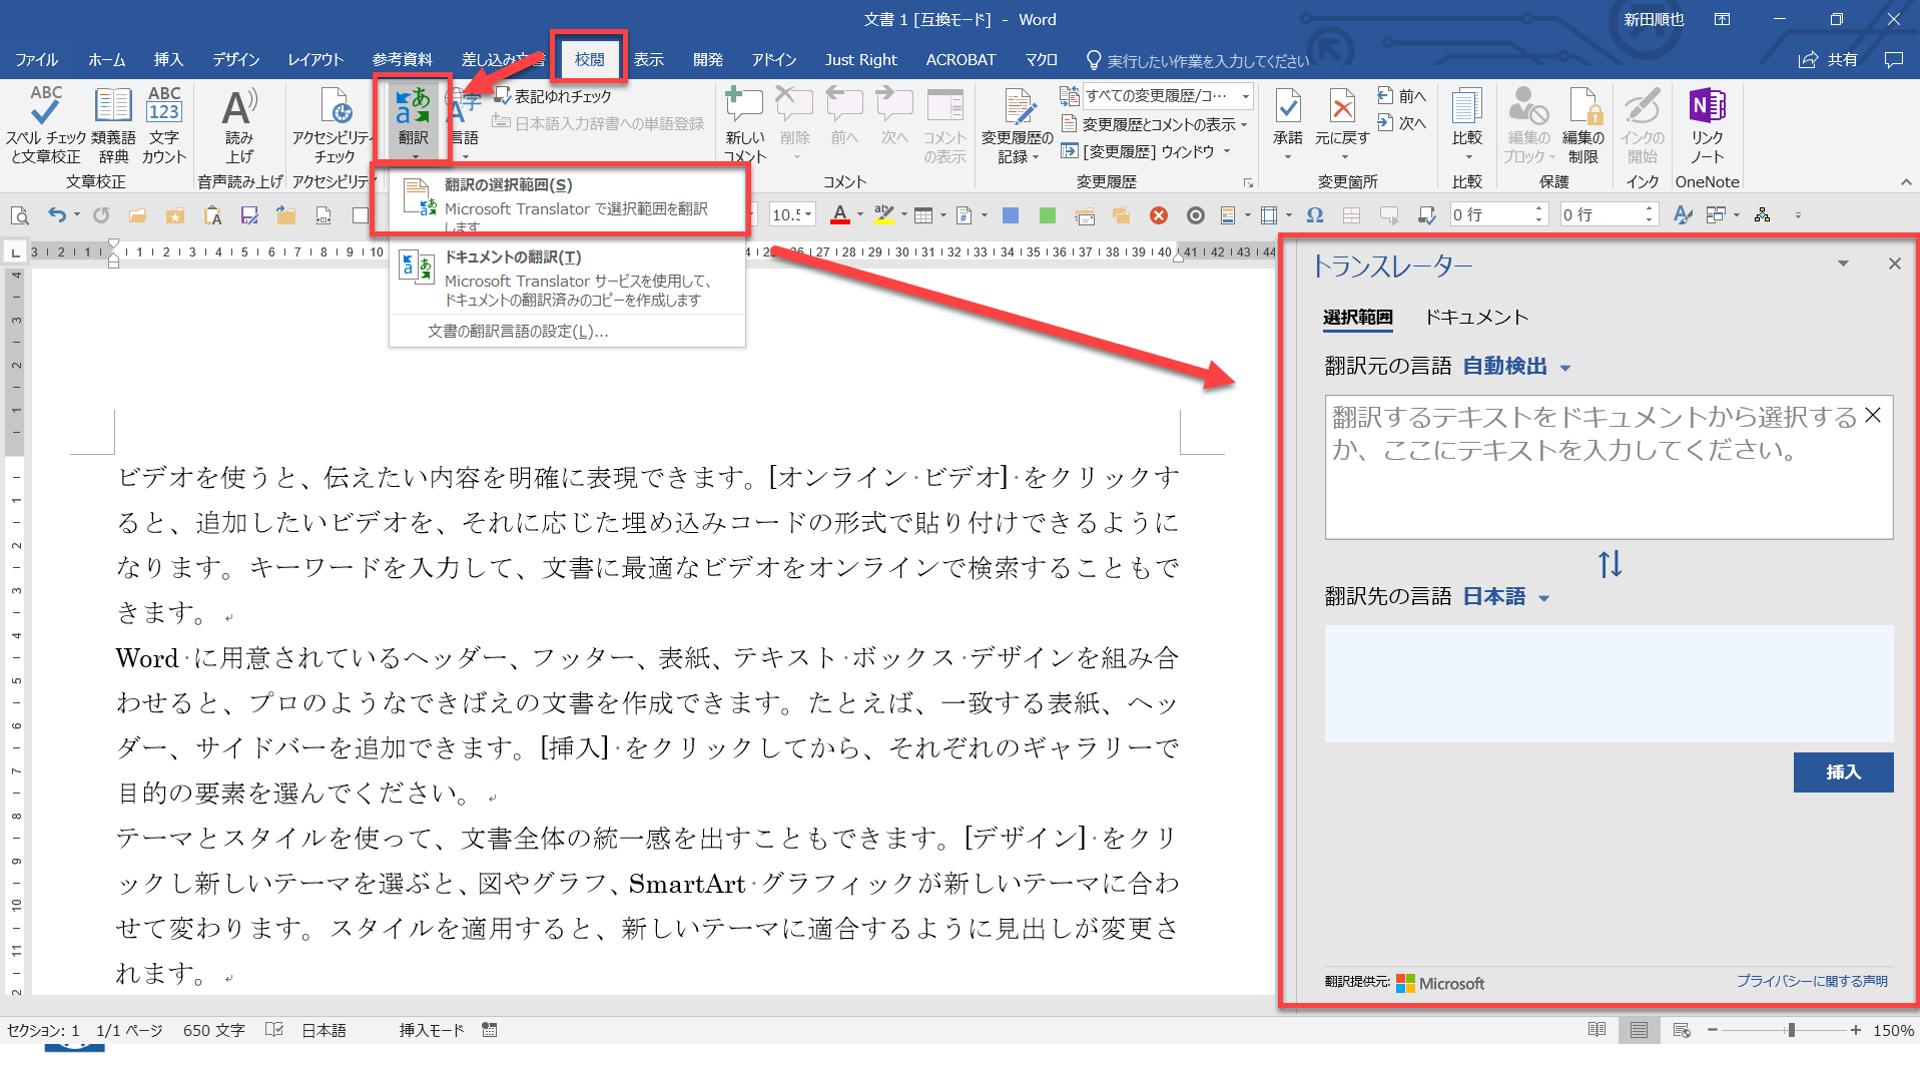Expand the source language auto-detect (自動検出) dropdown

[x=1516, y=367]
